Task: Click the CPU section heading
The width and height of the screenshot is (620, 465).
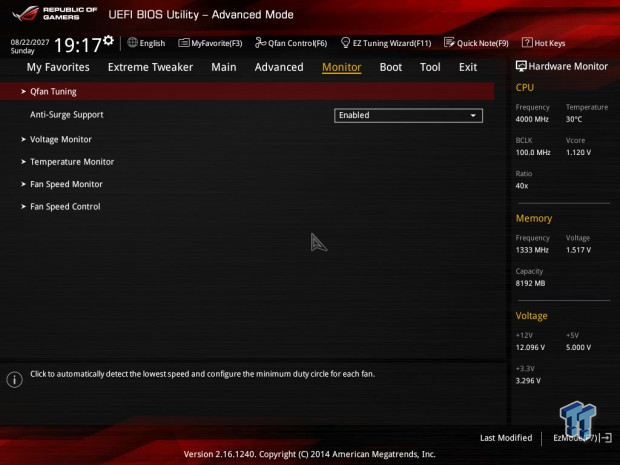Action: click(x=524, y=87)
